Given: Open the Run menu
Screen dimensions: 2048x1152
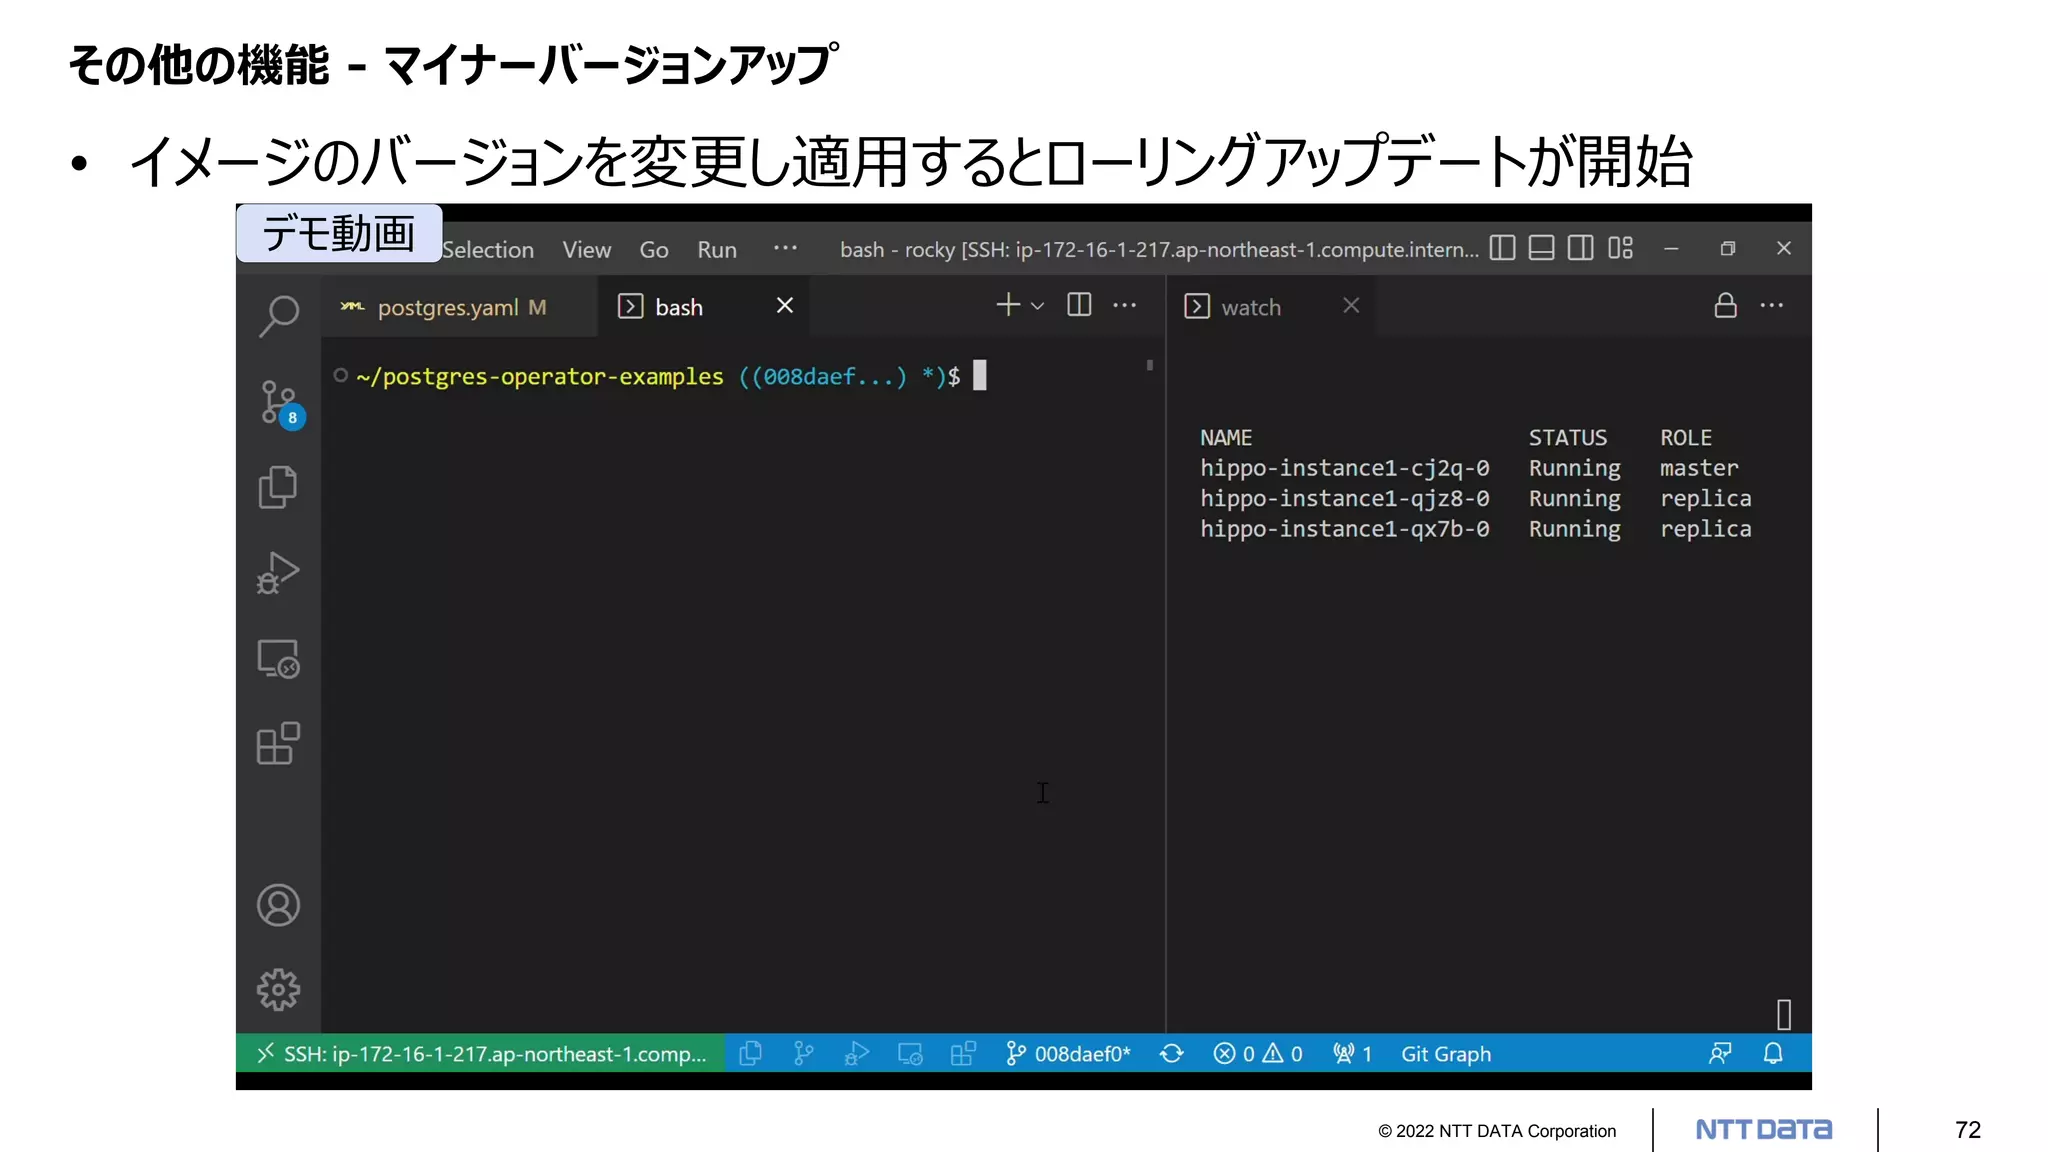Looking at the screenshot, I should coord(717,250).
